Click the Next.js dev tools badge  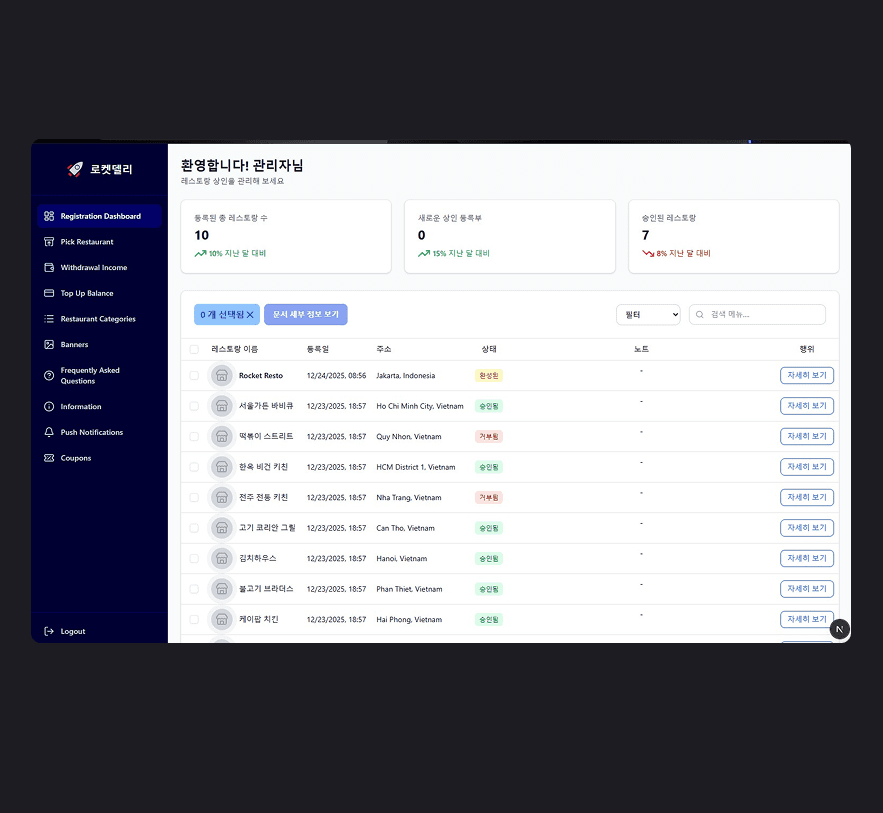coord(839,629)
